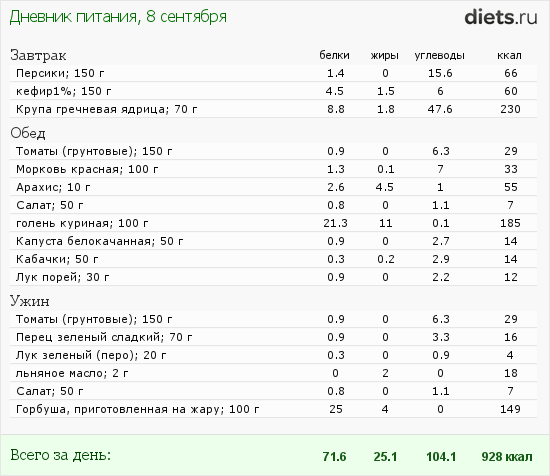Screen dimensions: 550x476
Task: Click the 'ккал' column header
Action: pos(509,55)
